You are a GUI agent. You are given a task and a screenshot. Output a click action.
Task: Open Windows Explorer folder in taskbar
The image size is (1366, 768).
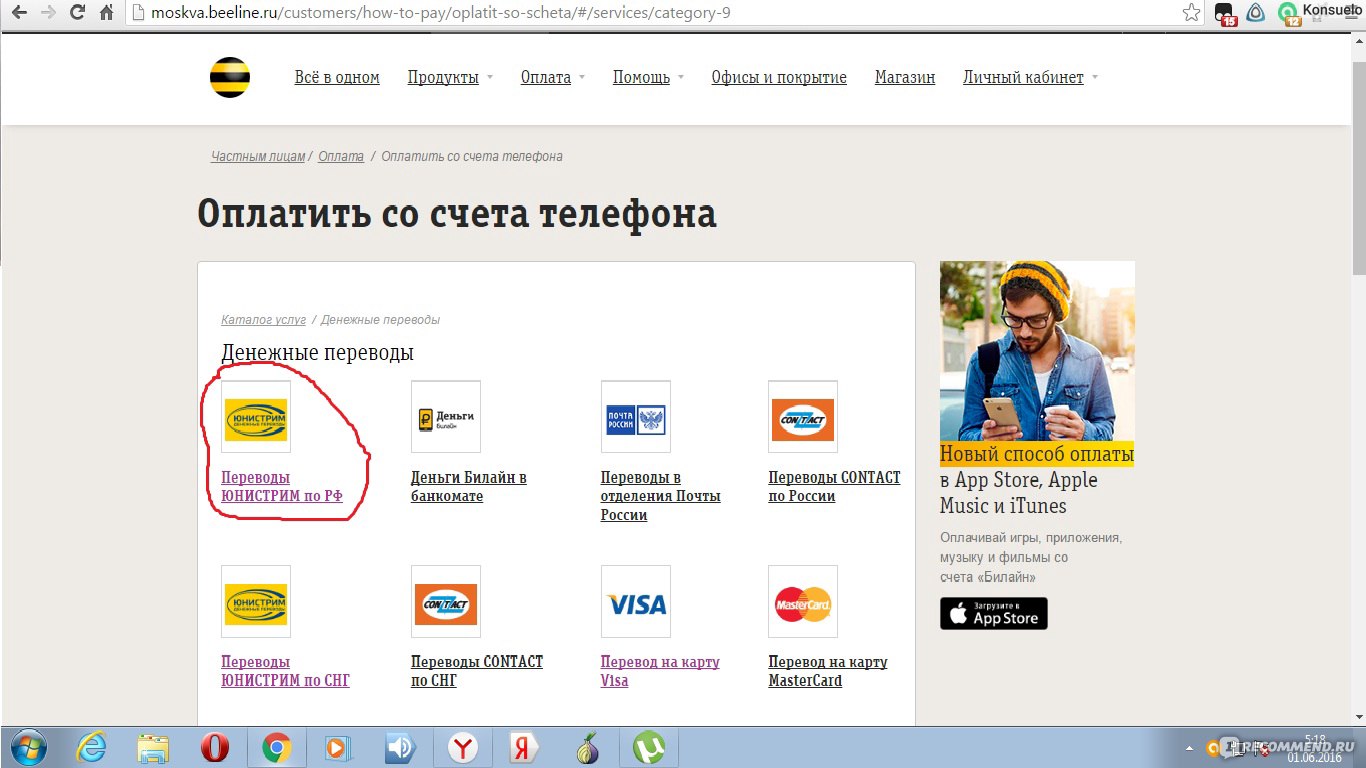[x=153, y=748]
